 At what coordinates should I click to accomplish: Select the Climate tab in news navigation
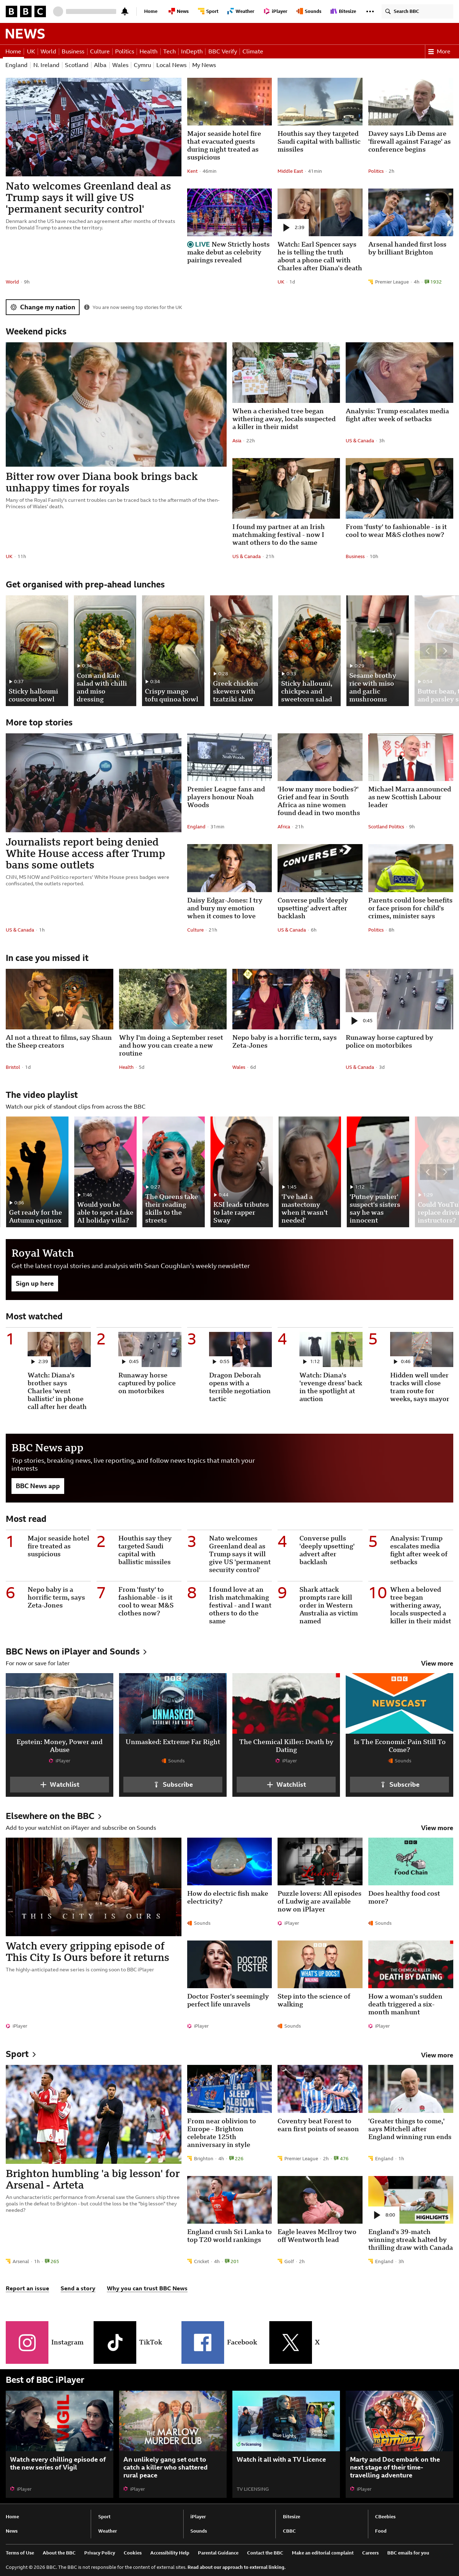click(253, 51)
